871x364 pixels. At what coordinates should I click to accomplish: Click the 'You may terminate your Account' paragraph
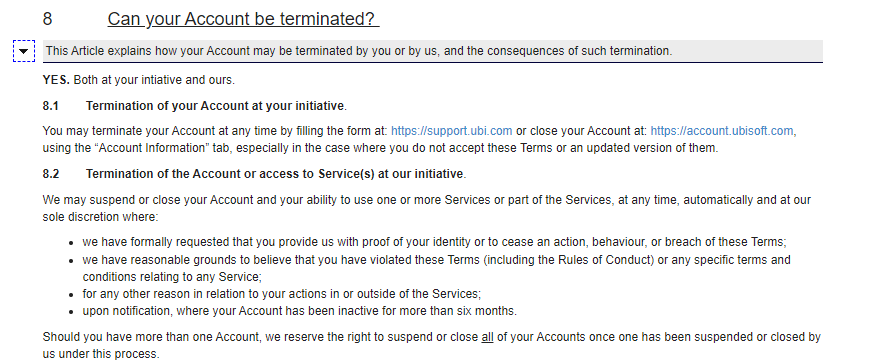pyautogui.click(x=419, y=139)
